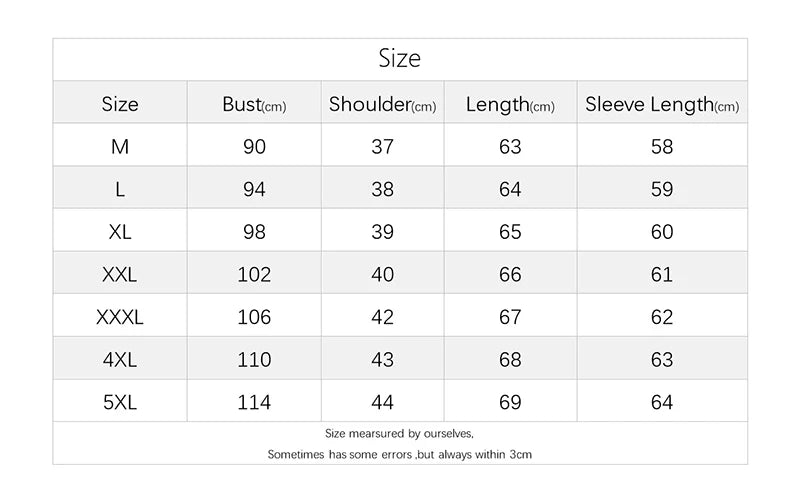
Task: Select sleeve length value 59 in L row
Action: click(662, 189)
